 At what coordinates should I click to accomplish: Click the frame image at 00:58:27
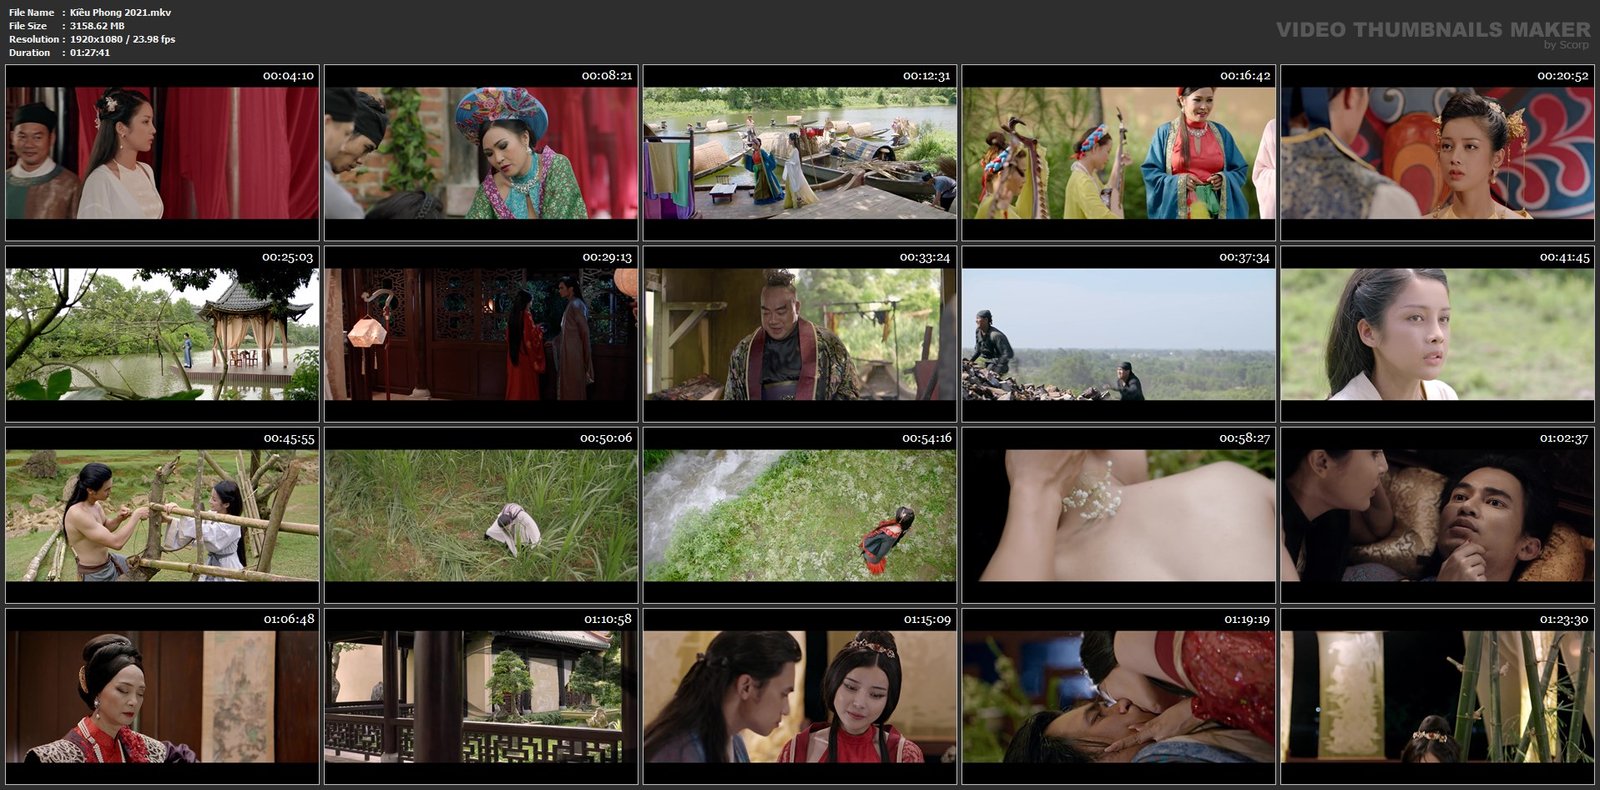click(x=1119, y=515)
